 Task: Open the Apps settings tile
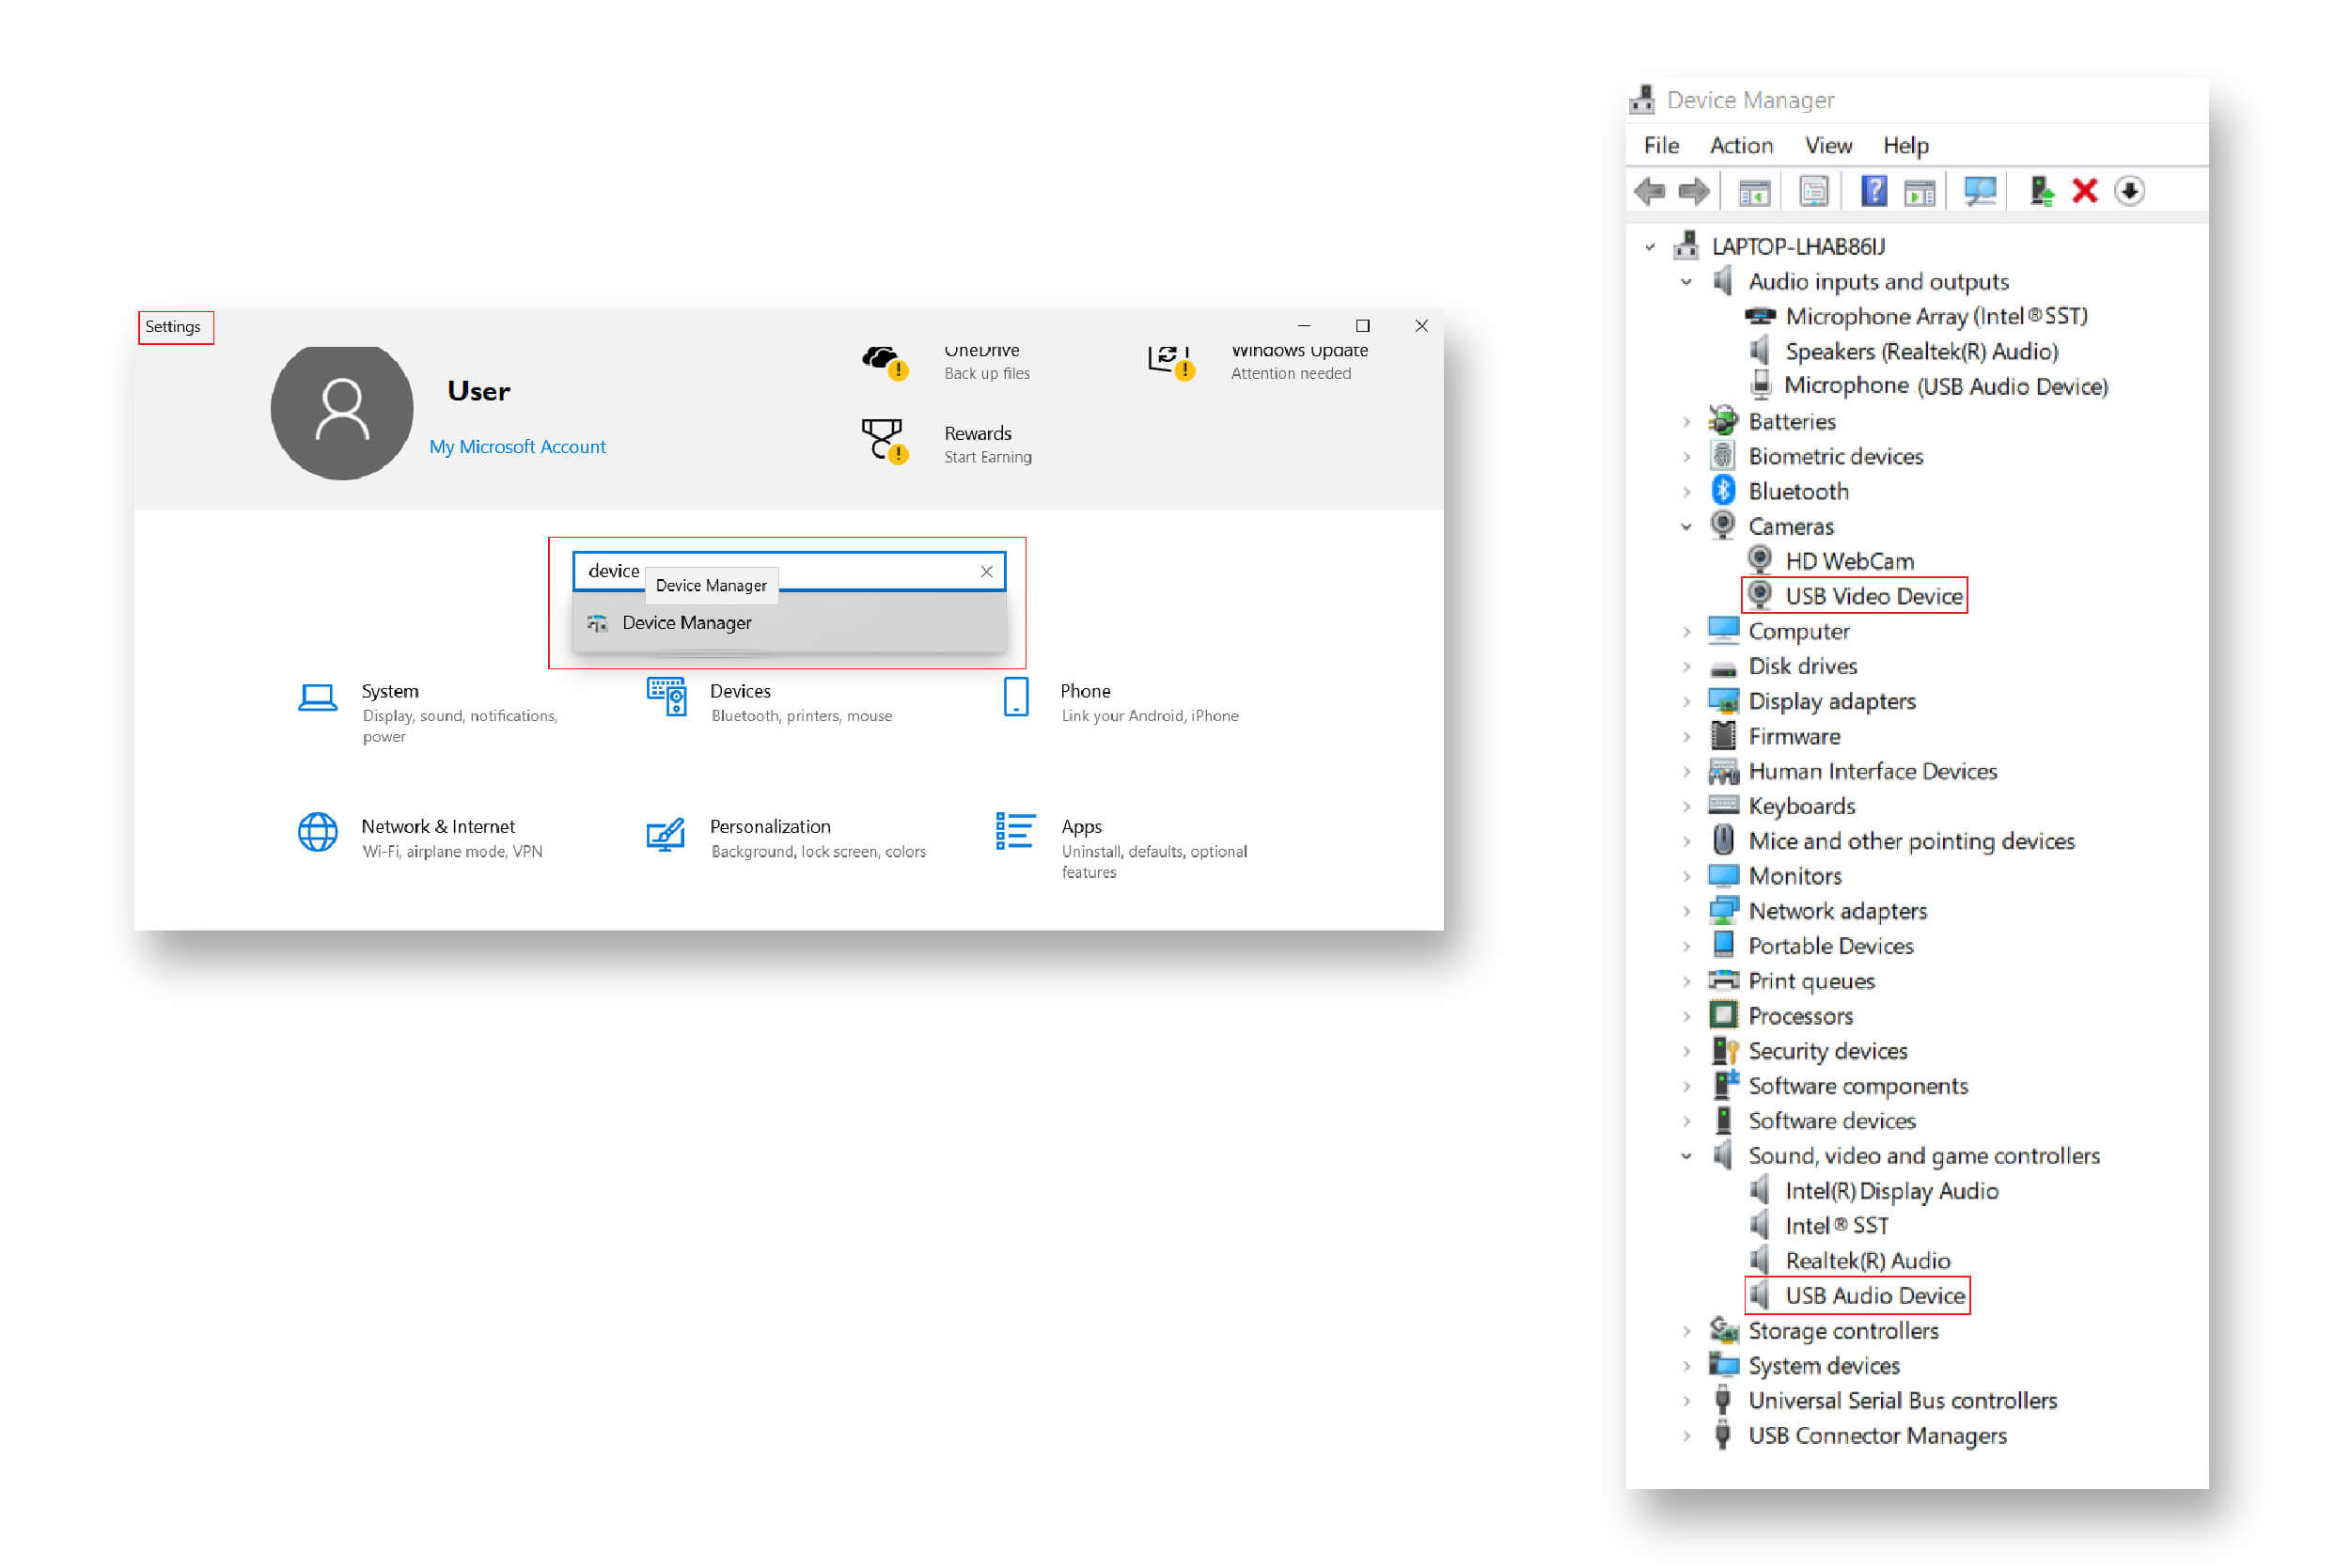[x=1121, y=847]
